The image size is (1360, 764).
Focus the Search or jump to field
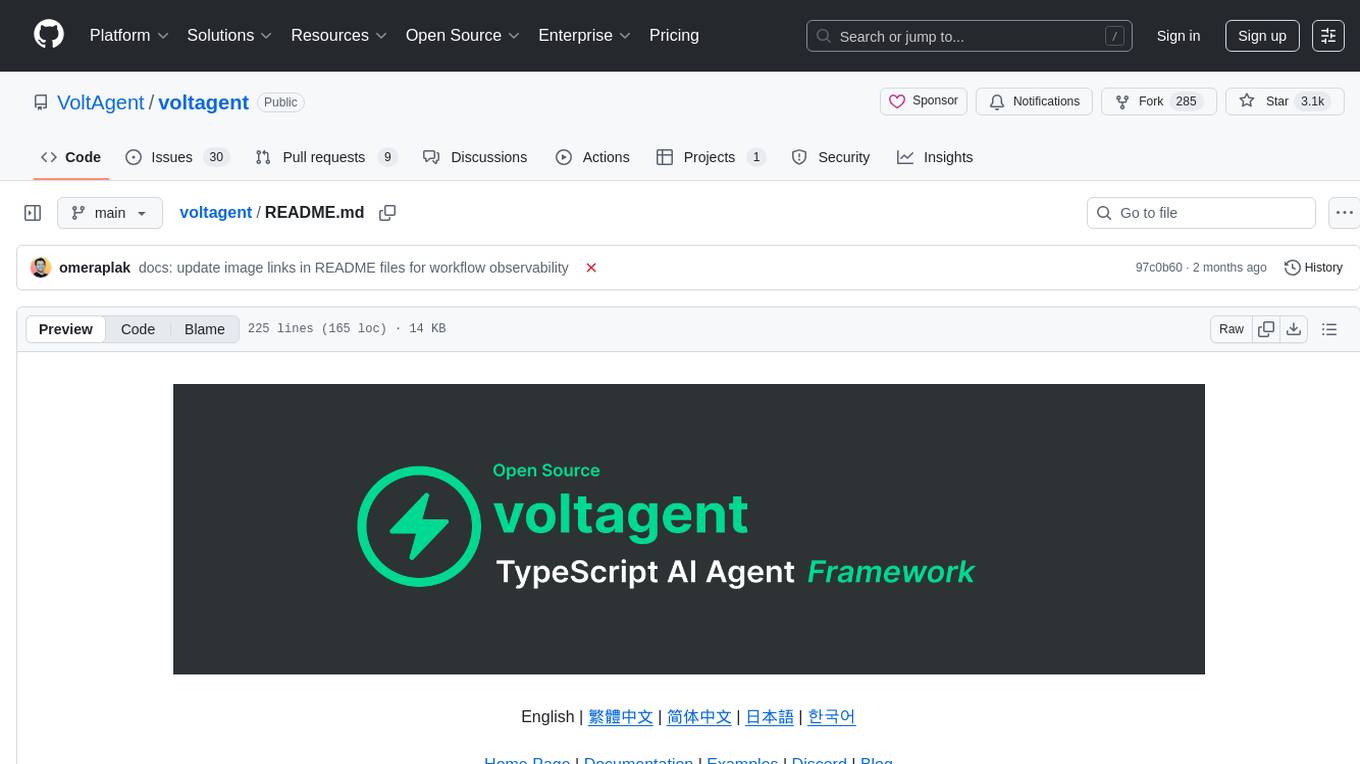(x=969, y=36)
